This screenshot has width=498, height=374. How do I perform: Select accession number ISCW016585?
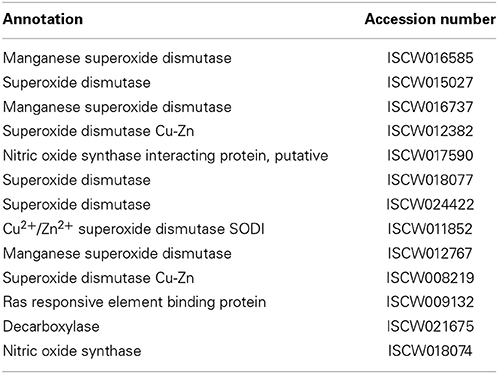430,58
